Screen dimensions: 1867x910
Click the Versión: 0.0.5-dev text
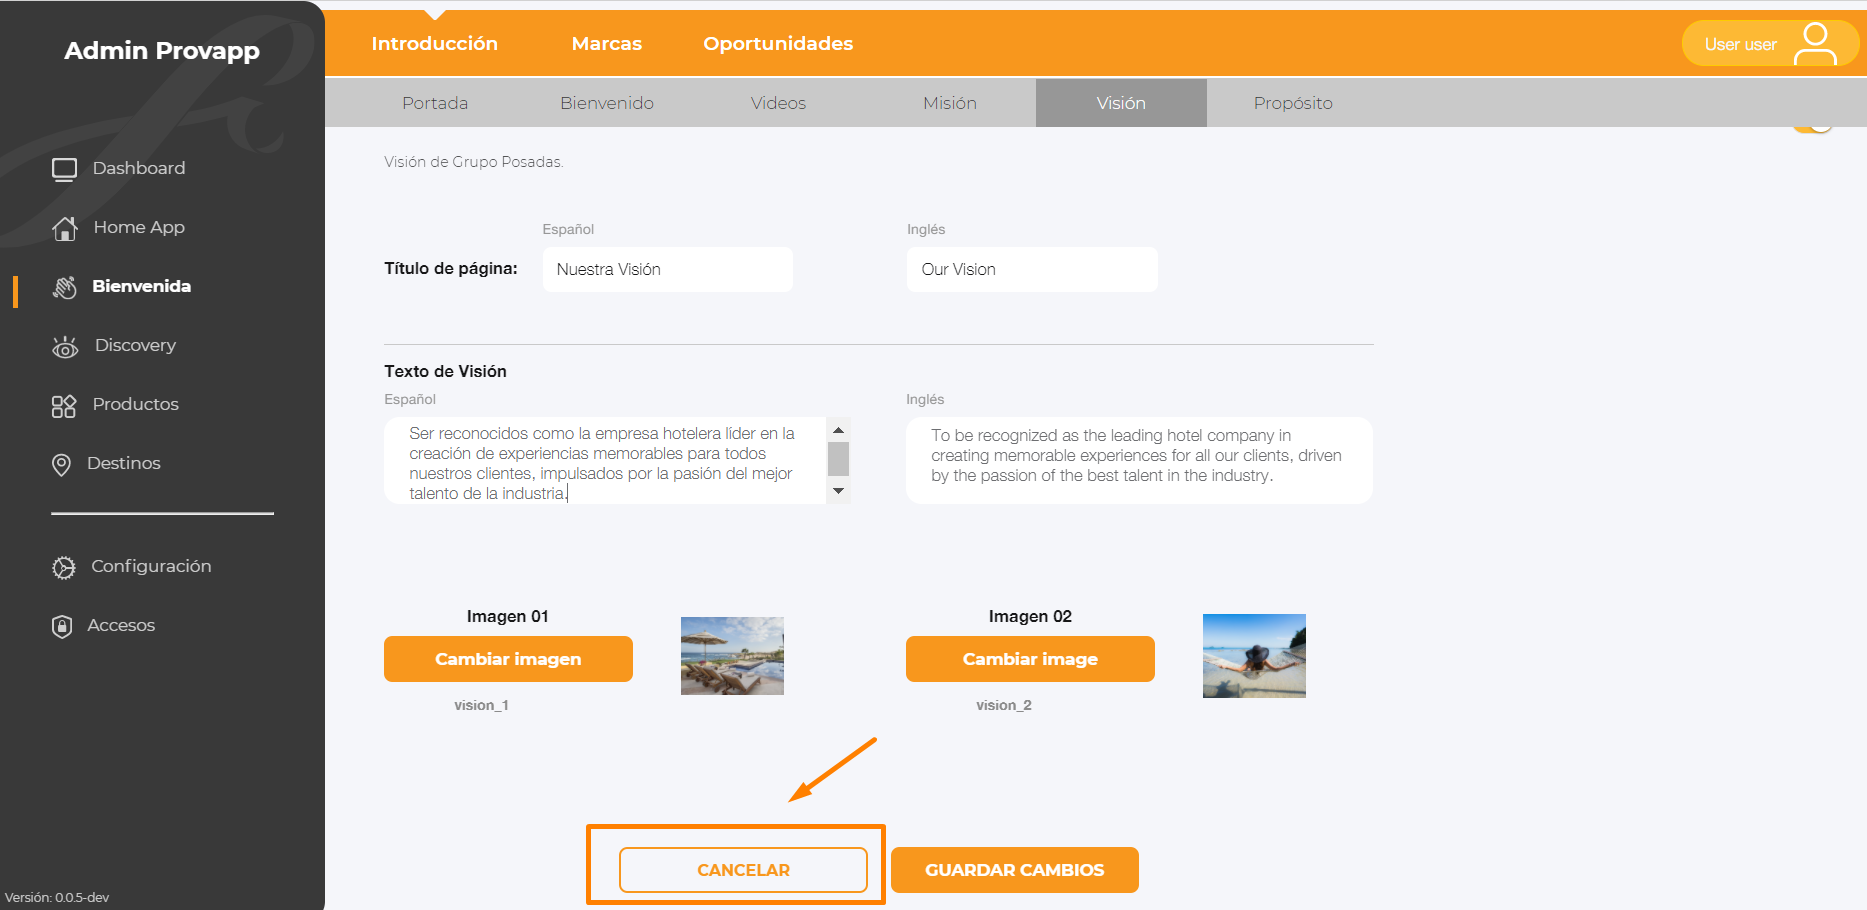pyautogui.click(x=57, y=897)
